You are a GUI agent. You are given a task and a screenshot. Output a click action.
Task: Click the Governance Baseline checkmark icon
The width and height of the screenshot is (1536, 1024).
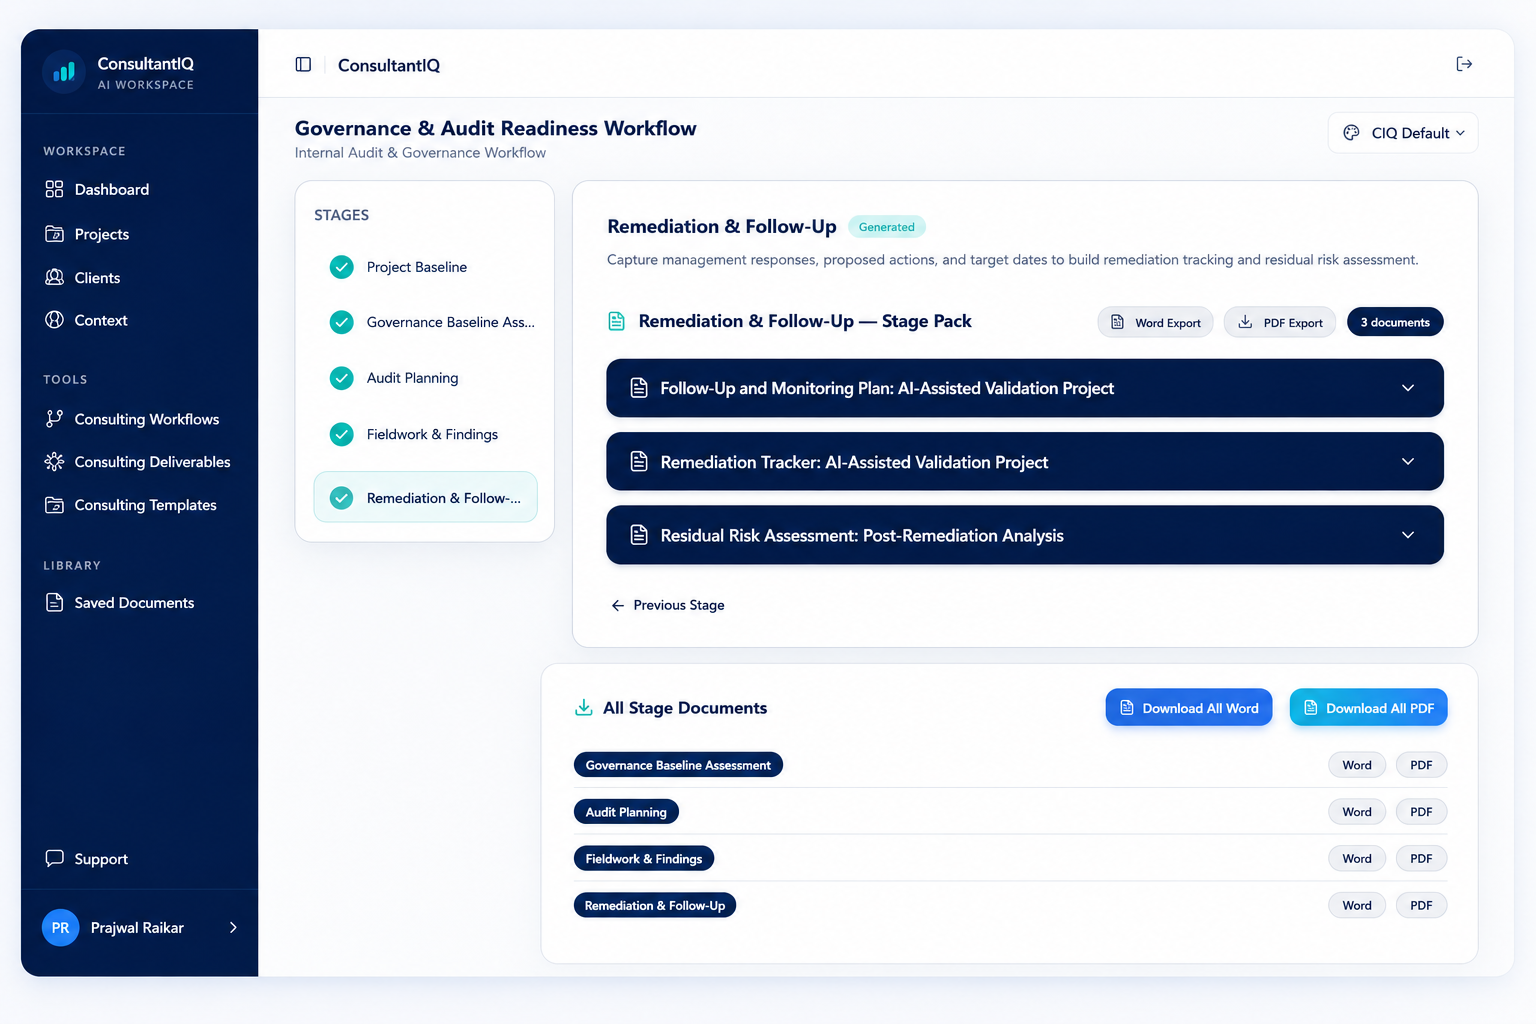coord(342,322)
